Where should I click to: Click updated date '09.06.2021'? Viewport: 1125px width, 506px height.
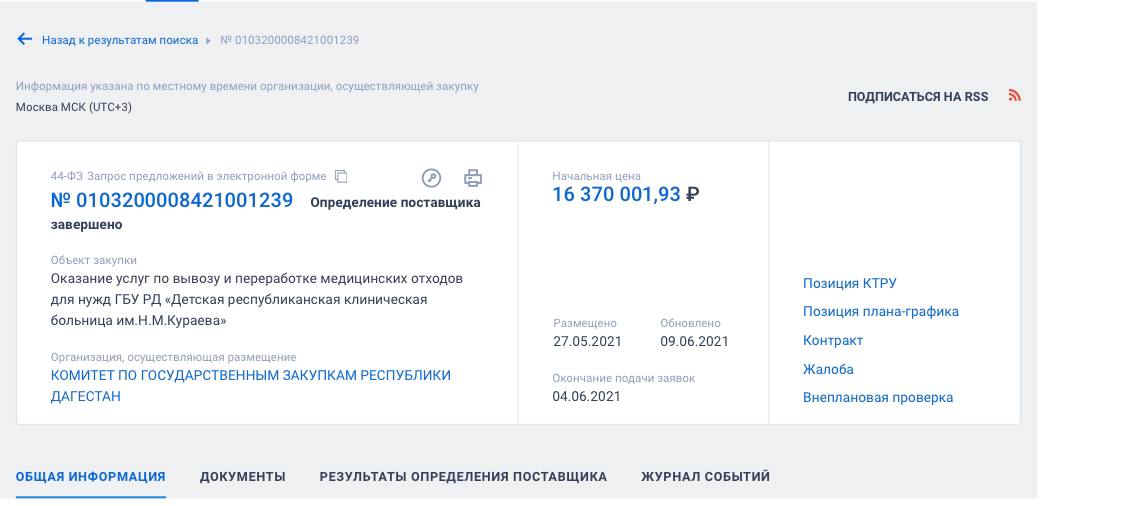tap(694, 342)
